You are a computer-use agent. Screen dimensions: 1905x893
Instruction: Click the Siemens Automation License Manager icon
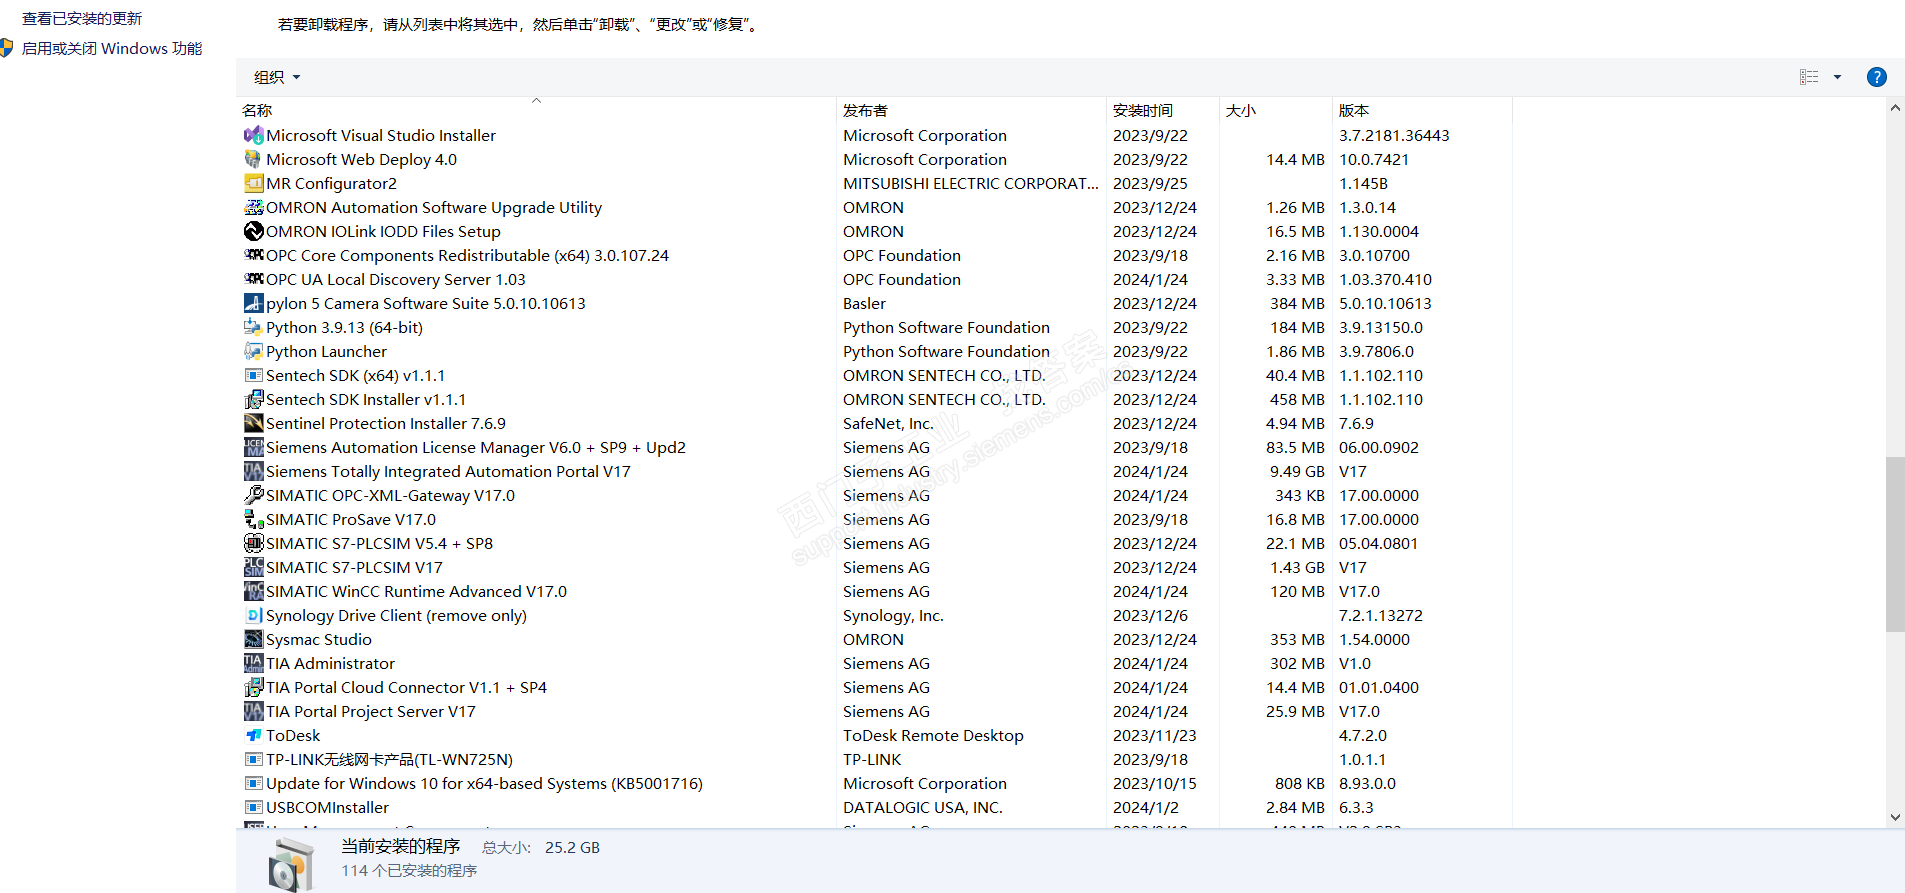click(254, 447)
